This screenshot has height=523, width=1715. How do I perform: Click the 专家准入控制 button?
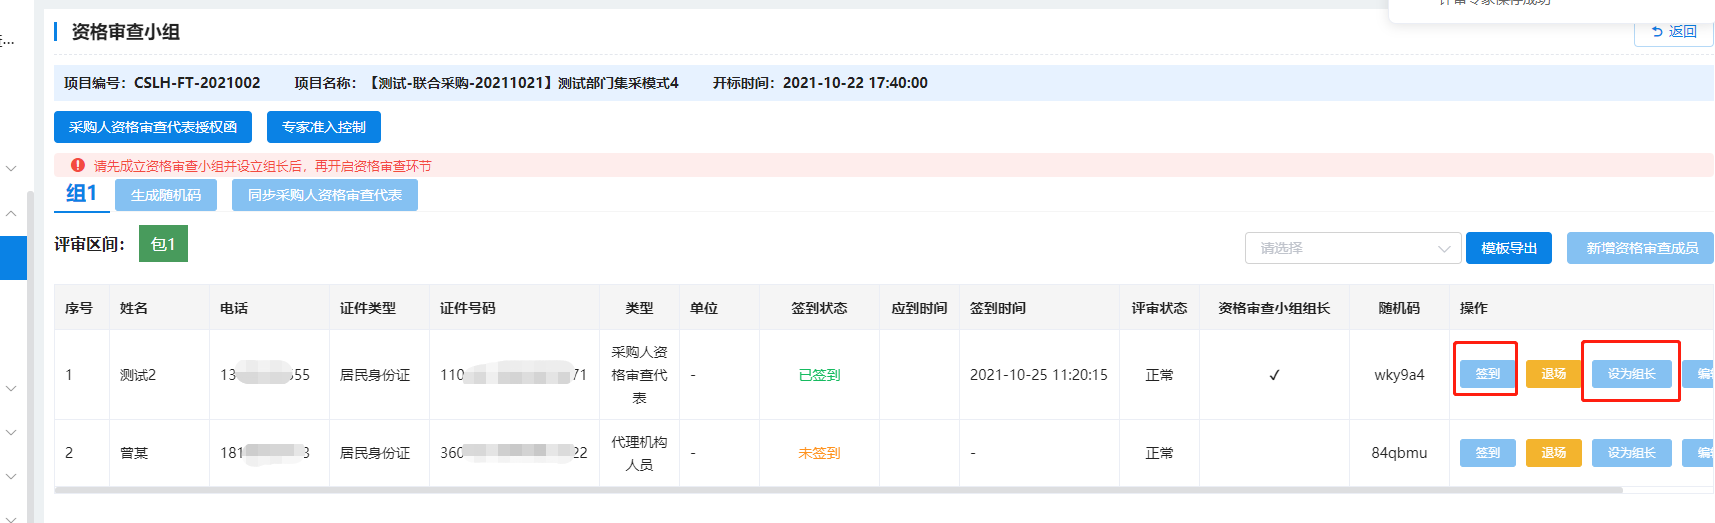click(323, 127)
